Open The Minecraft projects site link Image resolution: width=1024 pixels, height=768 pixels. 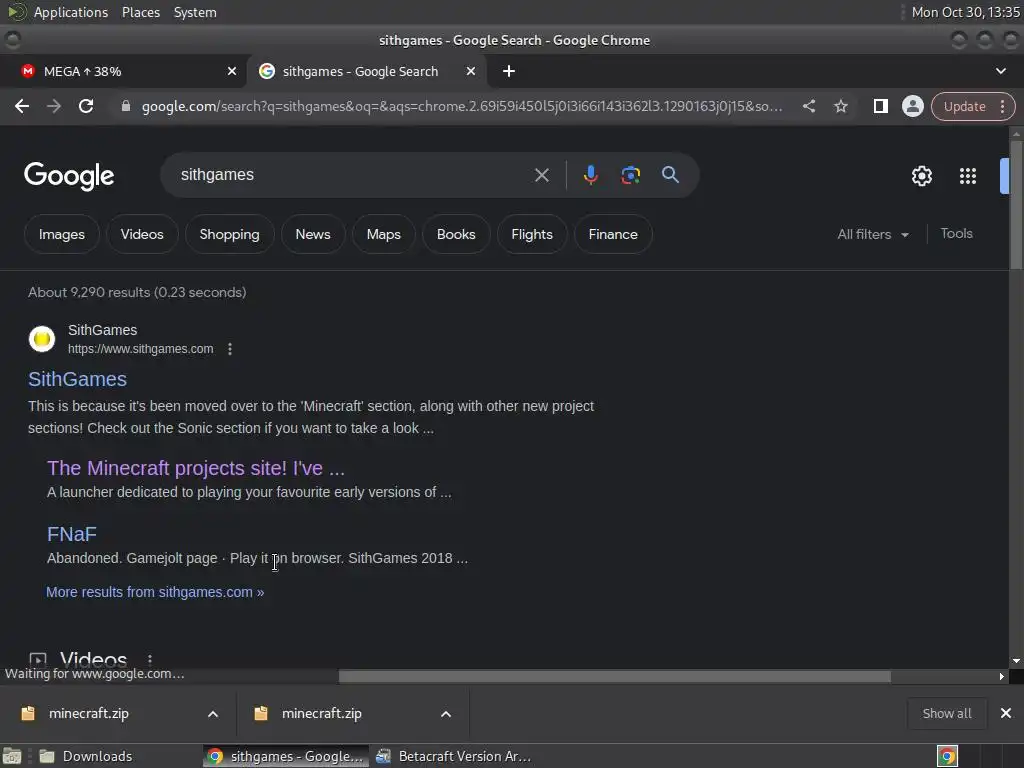[x=195, y=468]
